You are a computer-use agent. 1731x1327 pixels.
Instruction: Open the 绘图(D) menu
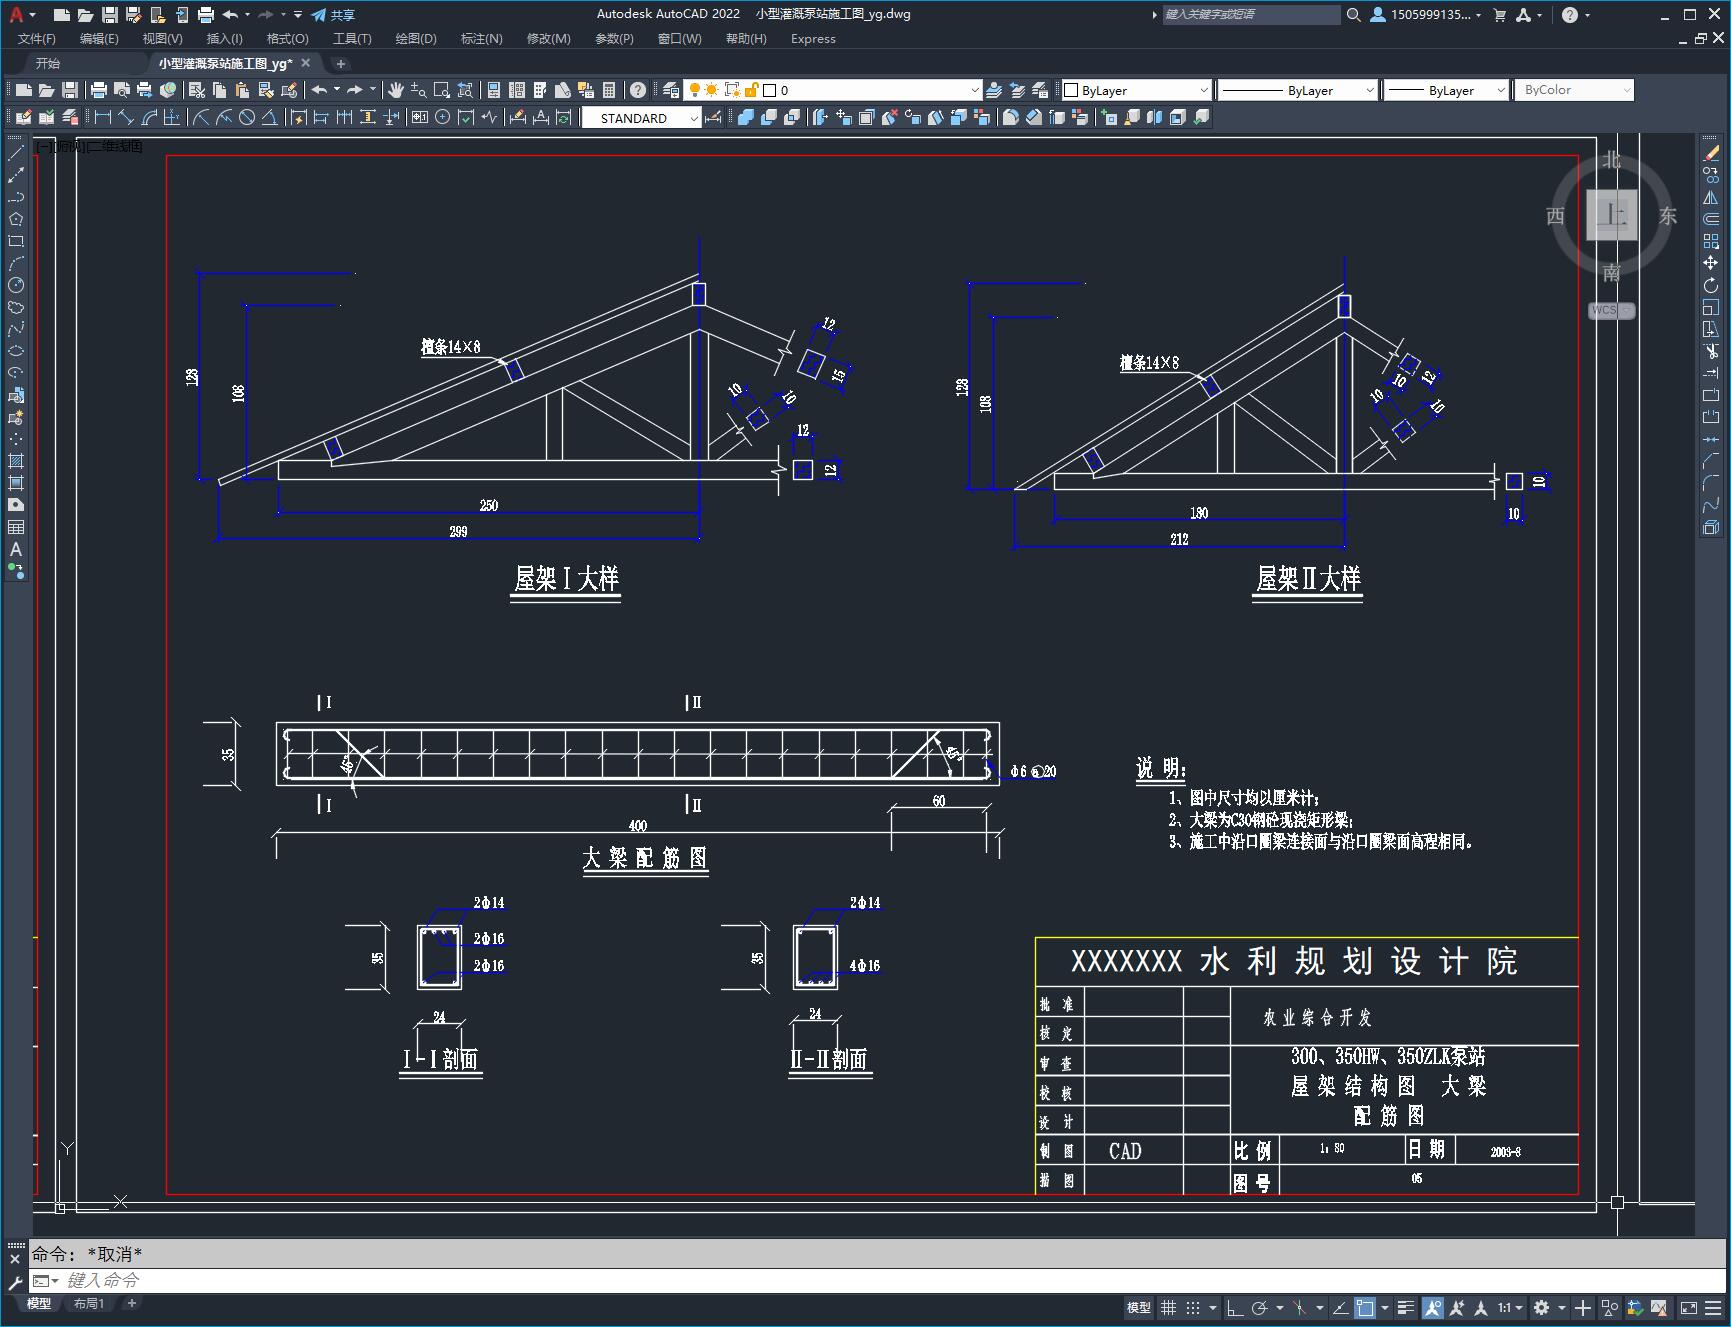(x=416, y=39)
